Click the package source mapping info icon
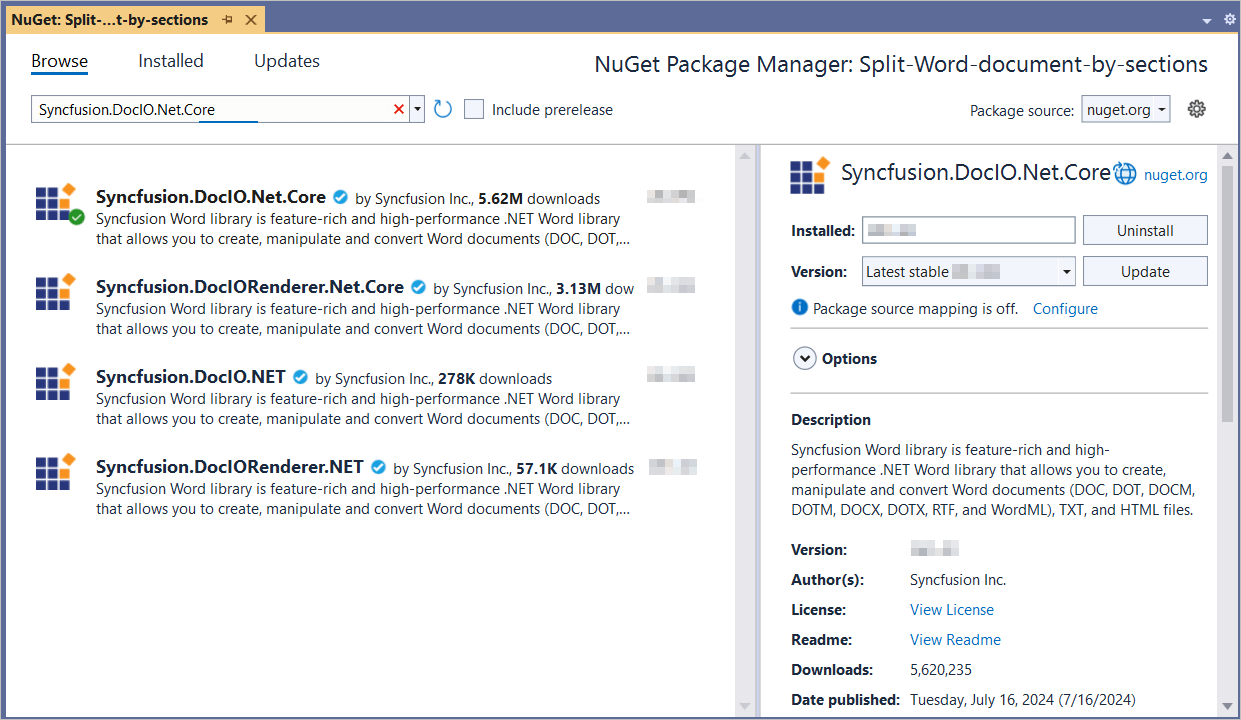Image resolution: width=1241 pixels, height=720 pixels. pyautogui.click(x=799, y=308)
